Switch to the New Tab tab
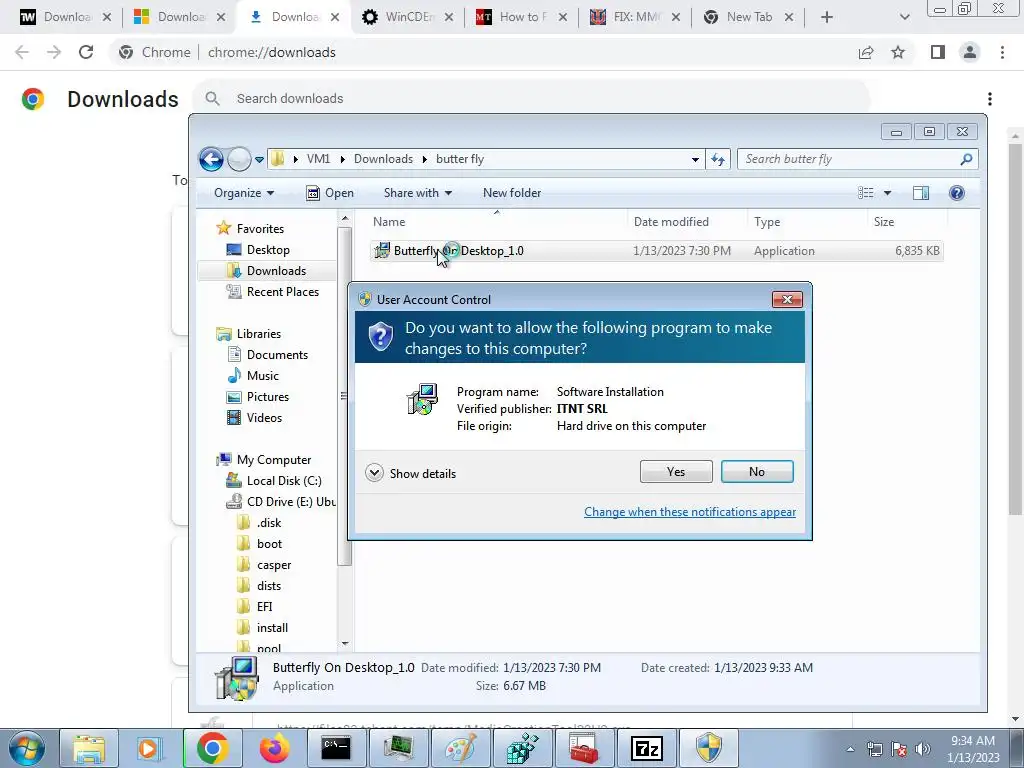Image resolution: width=1024 pixels, height=768 pixels. 748,17
